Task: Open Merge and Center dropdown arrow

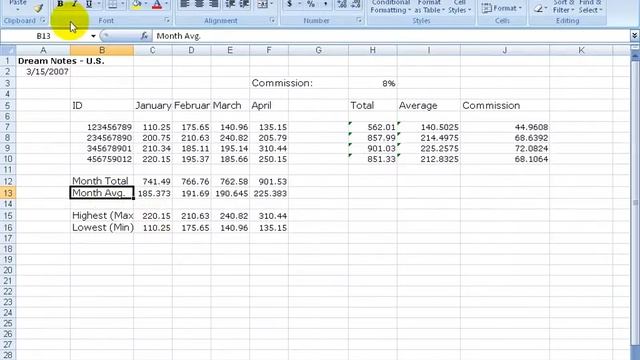Action: point(272,4)
